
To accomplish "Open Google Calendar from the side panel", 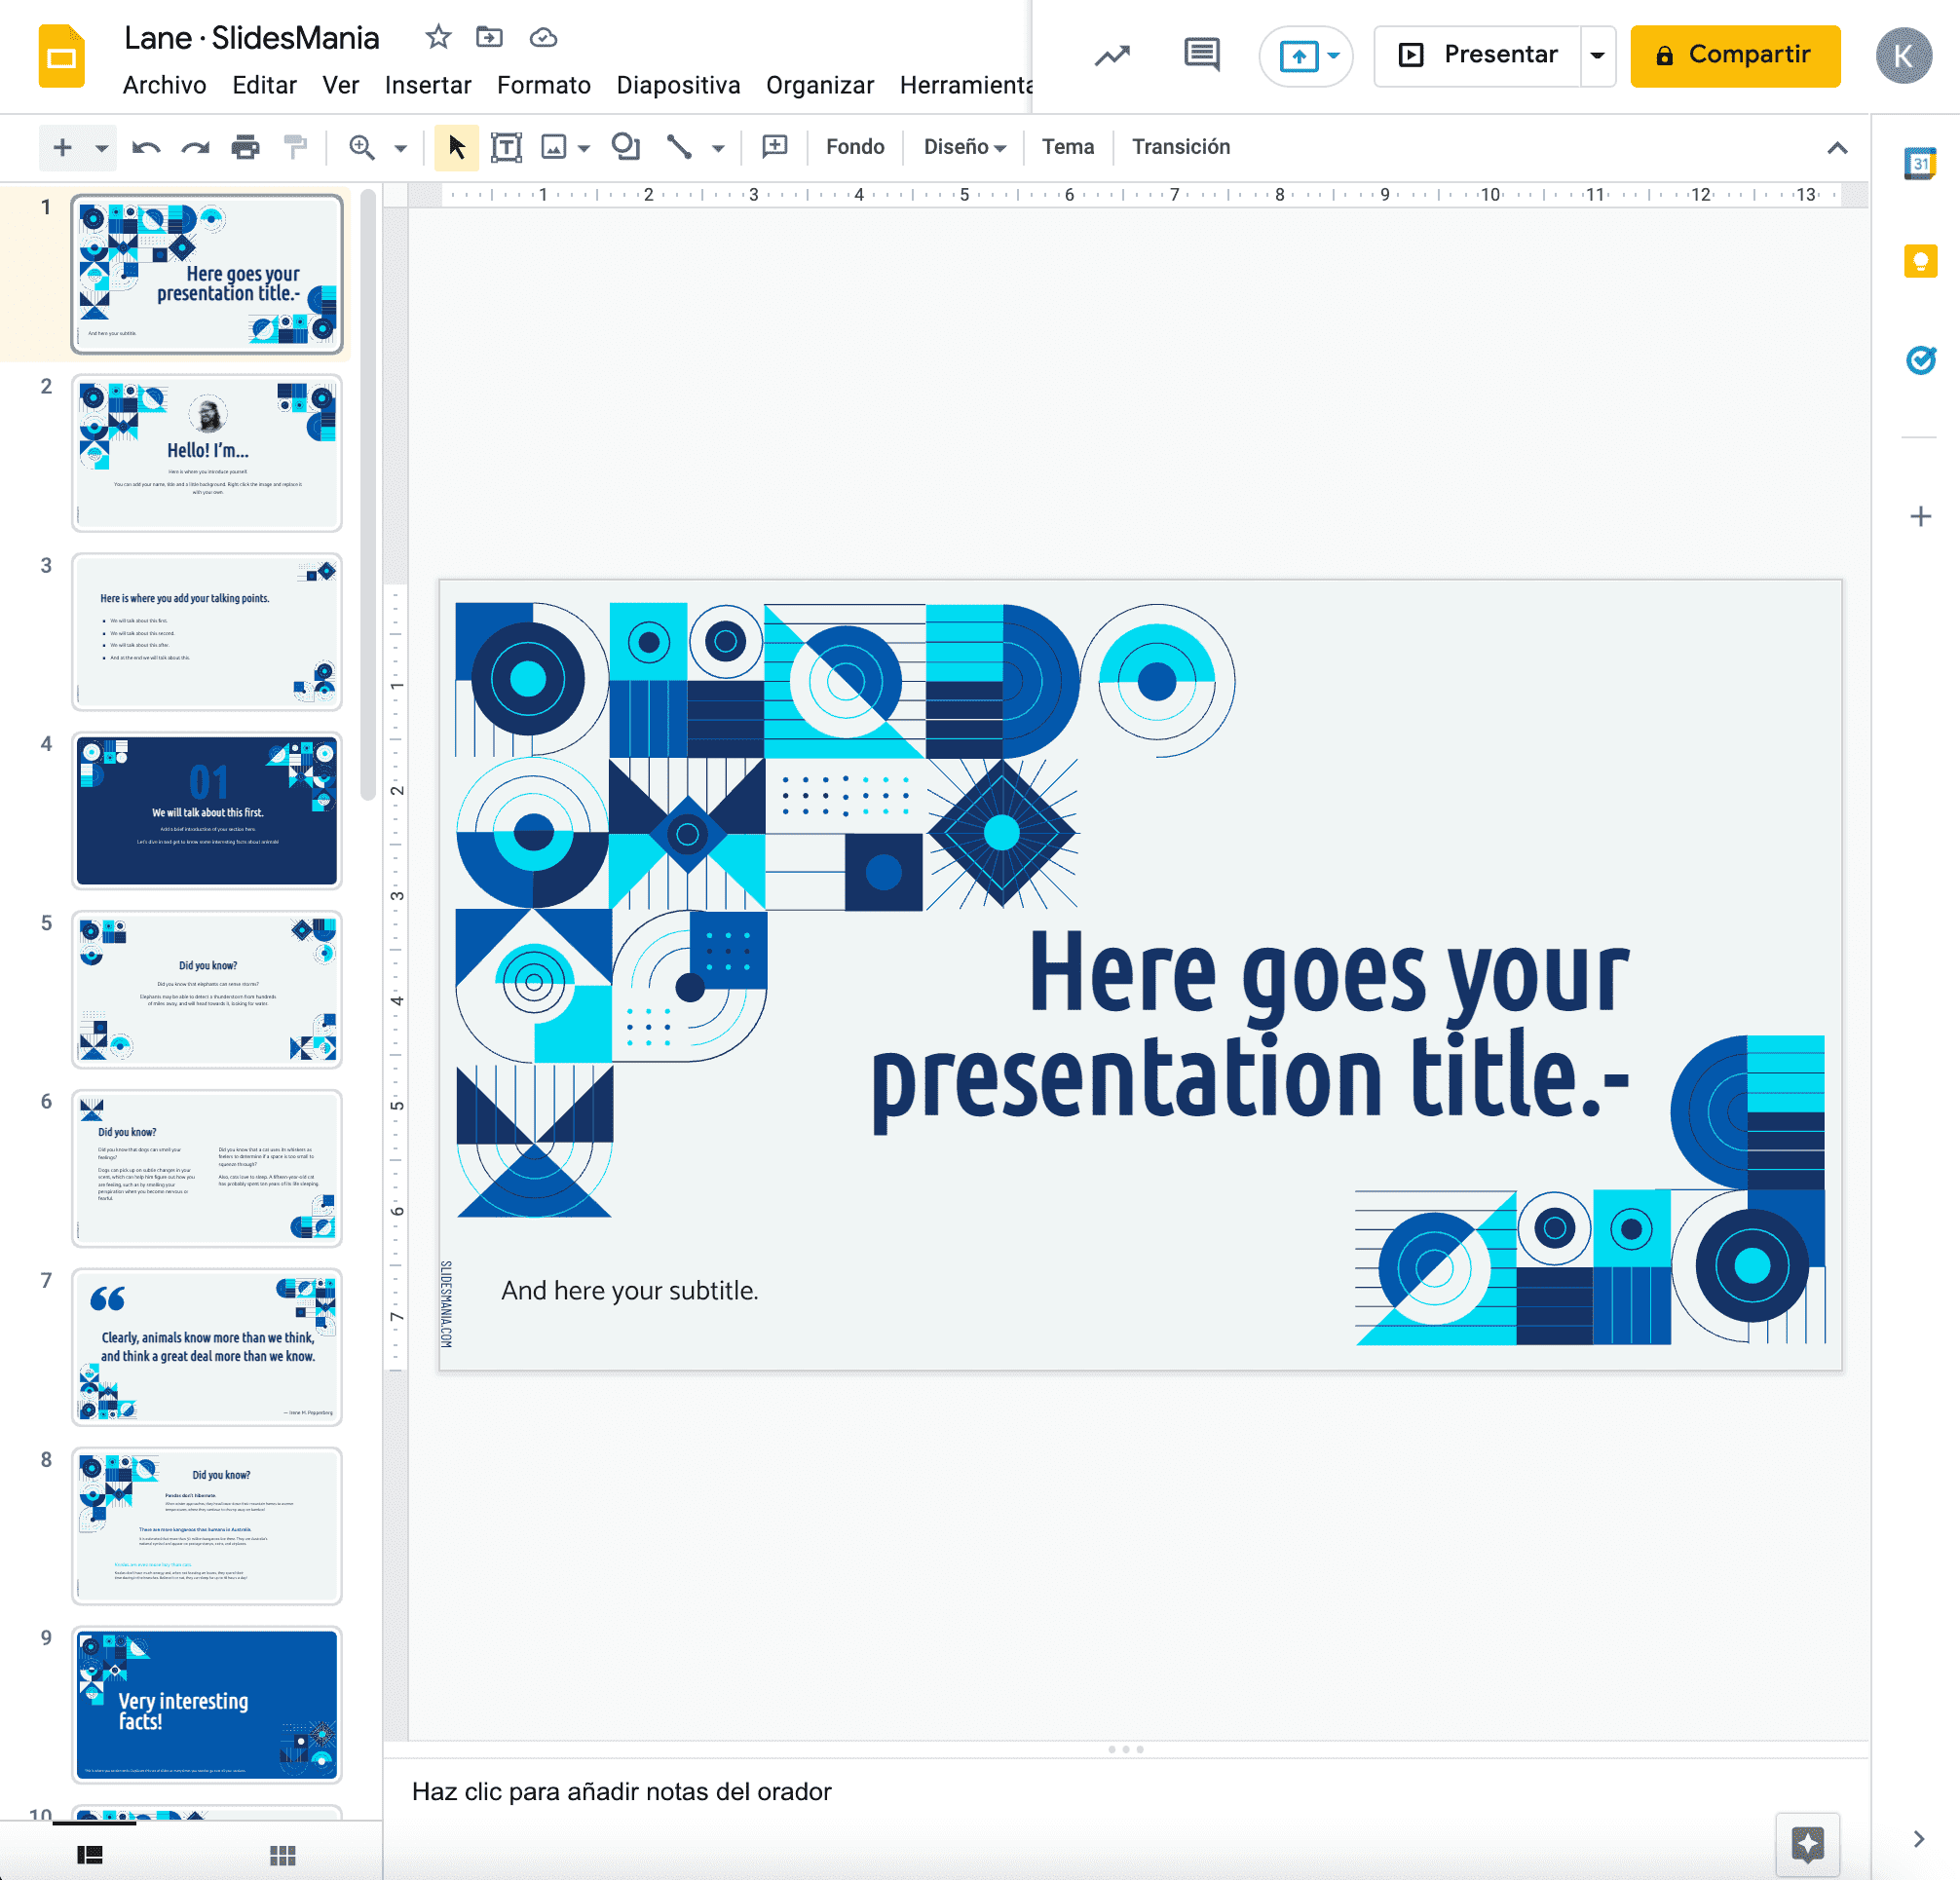I will (1921, 163).
